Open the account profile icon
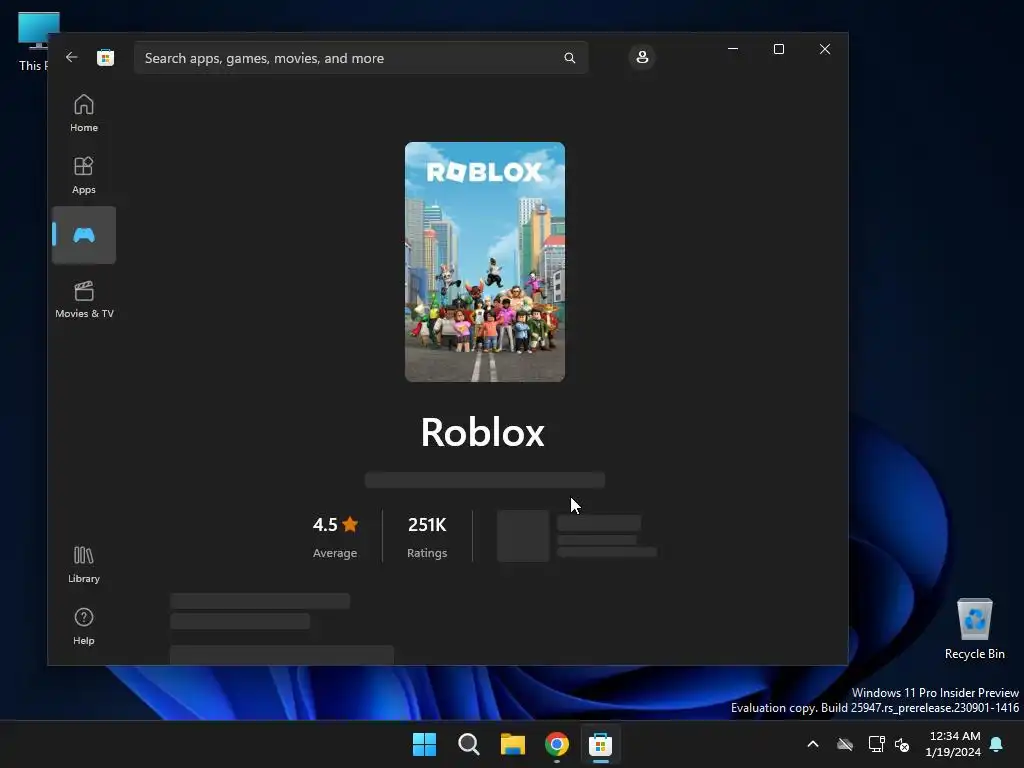The height and width of the screenshot is (768, 1024). (642, 57)
